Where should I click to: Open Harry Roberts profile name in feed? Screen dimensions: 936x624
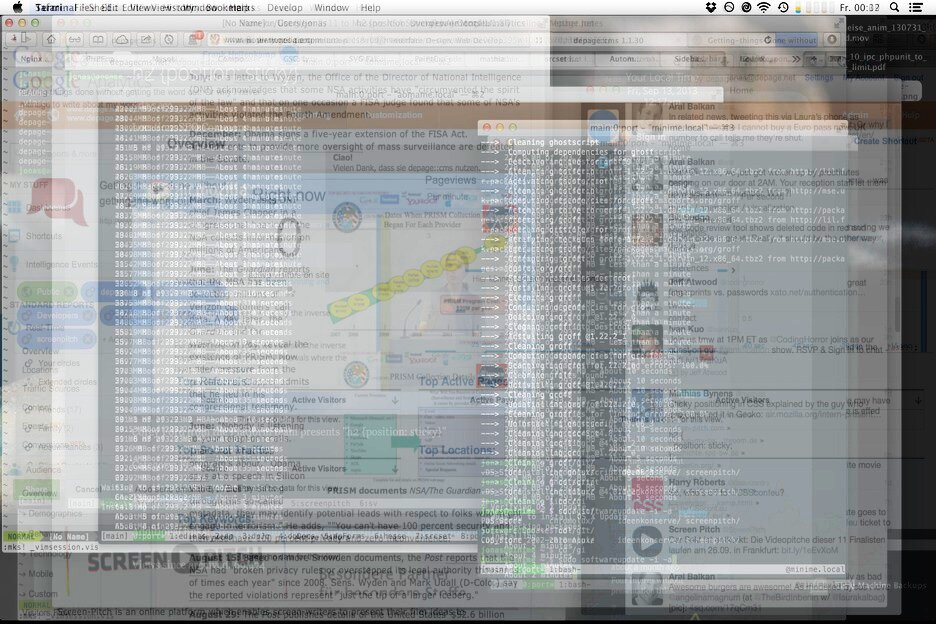click(697, 482)
